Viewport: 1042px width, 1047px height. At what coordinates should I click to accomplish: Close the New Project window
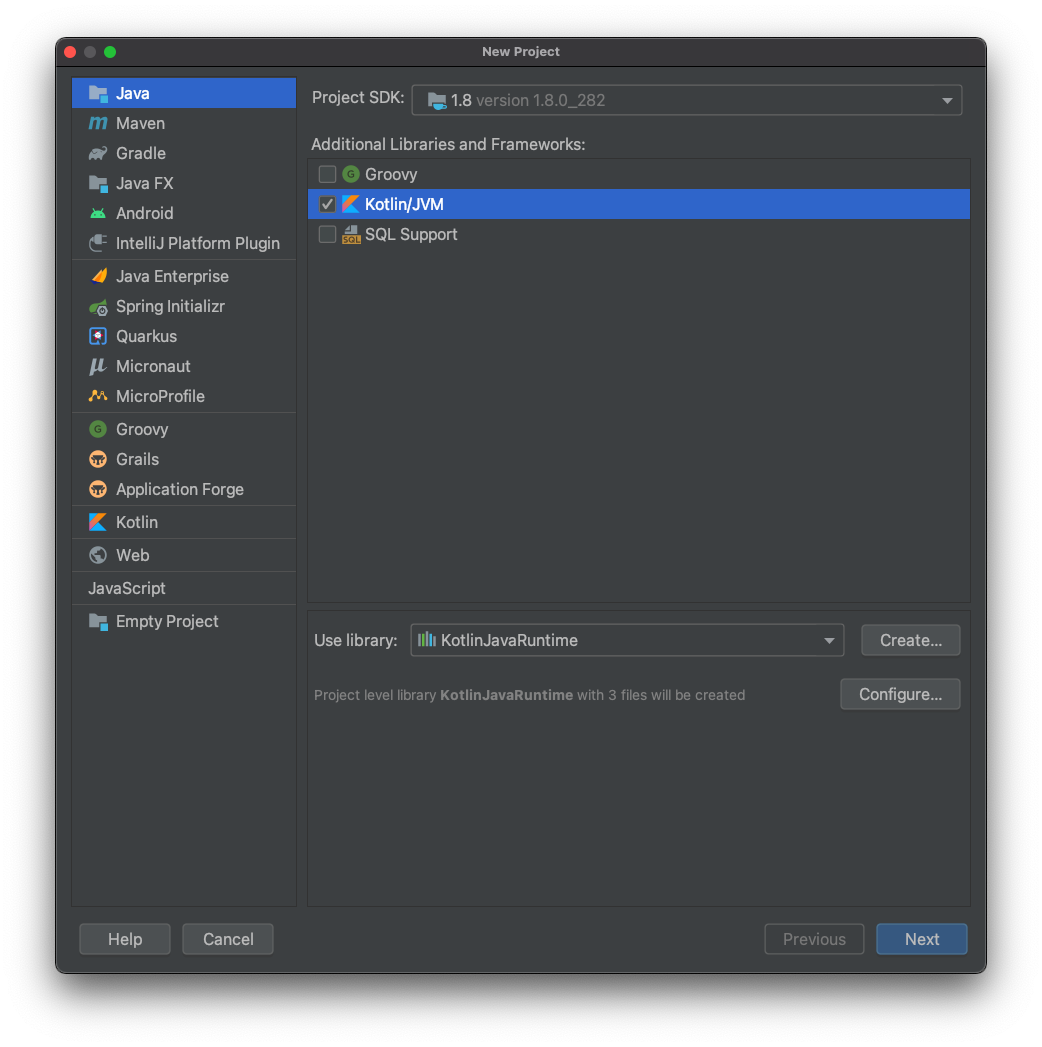[70, 52]
